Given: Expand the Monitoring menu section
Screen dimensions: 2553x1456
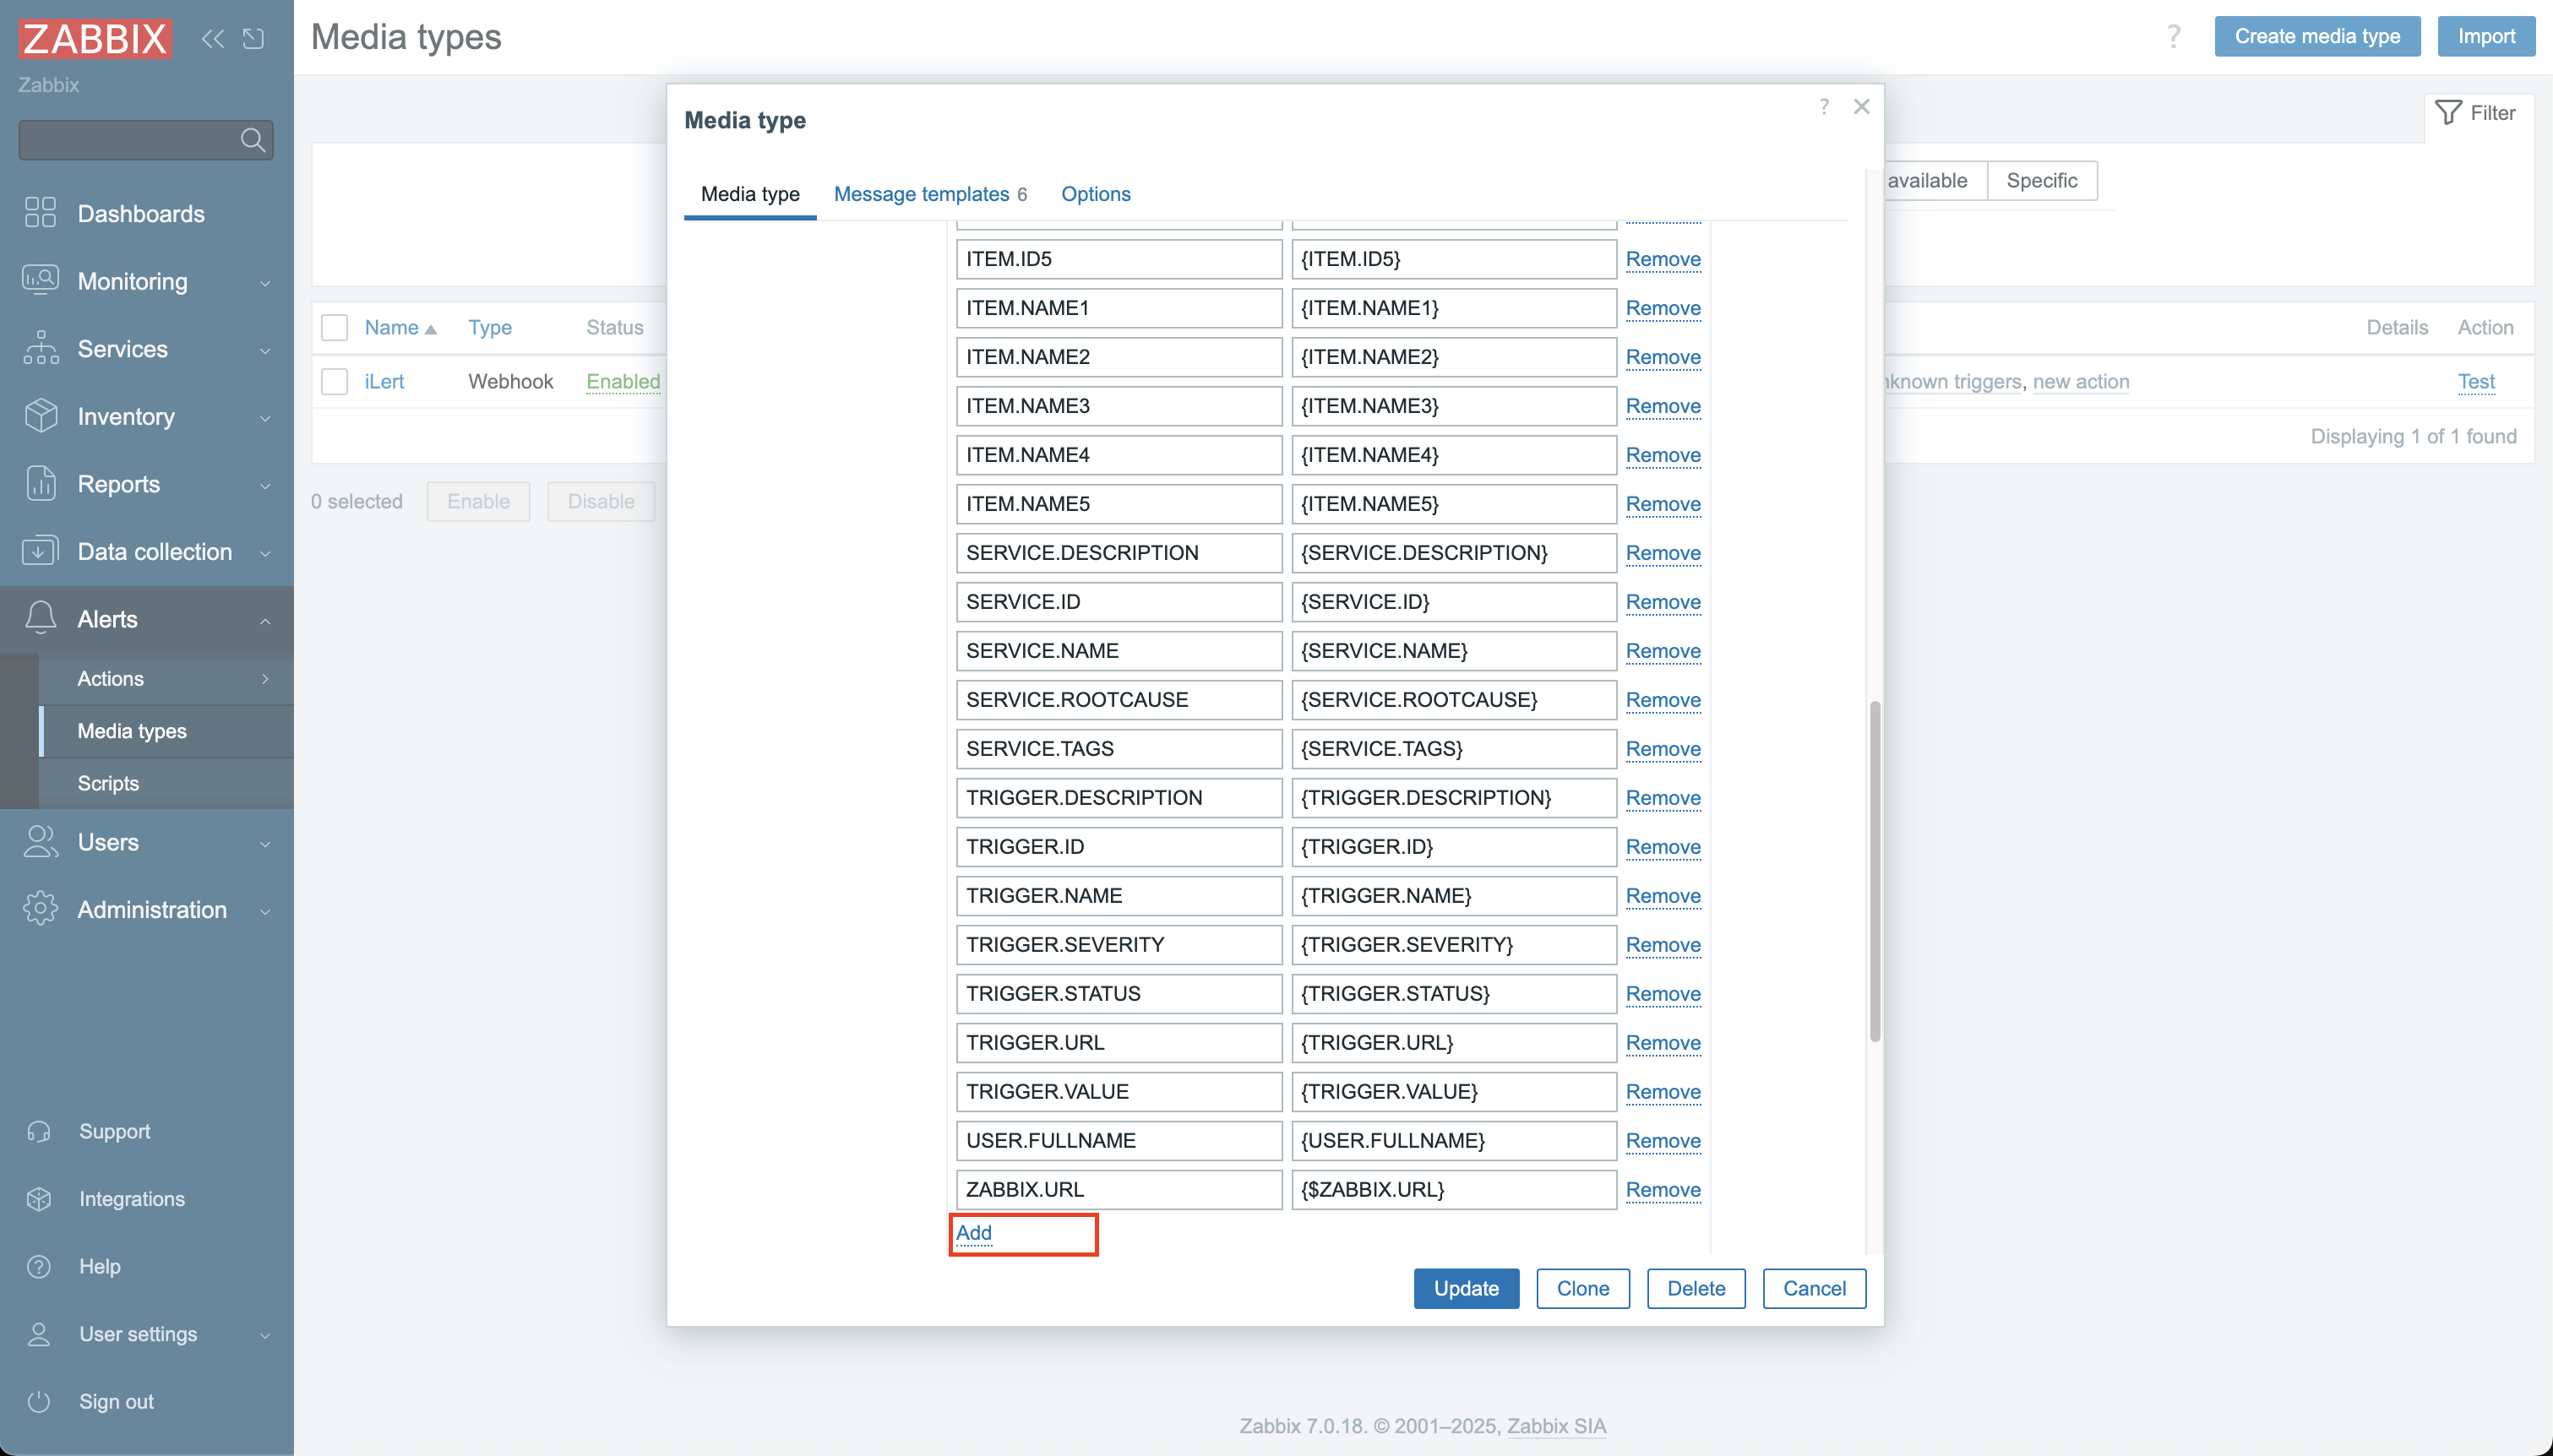Looking at the screenshot, I should (x=132, y=281).
